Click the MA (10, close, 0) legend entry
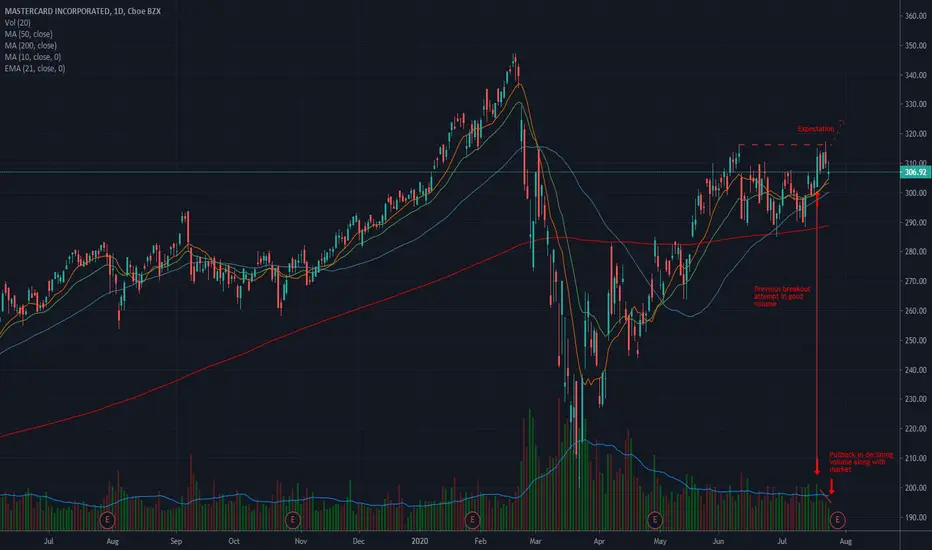The image size is (932, 550). click(x=33, y=57)
